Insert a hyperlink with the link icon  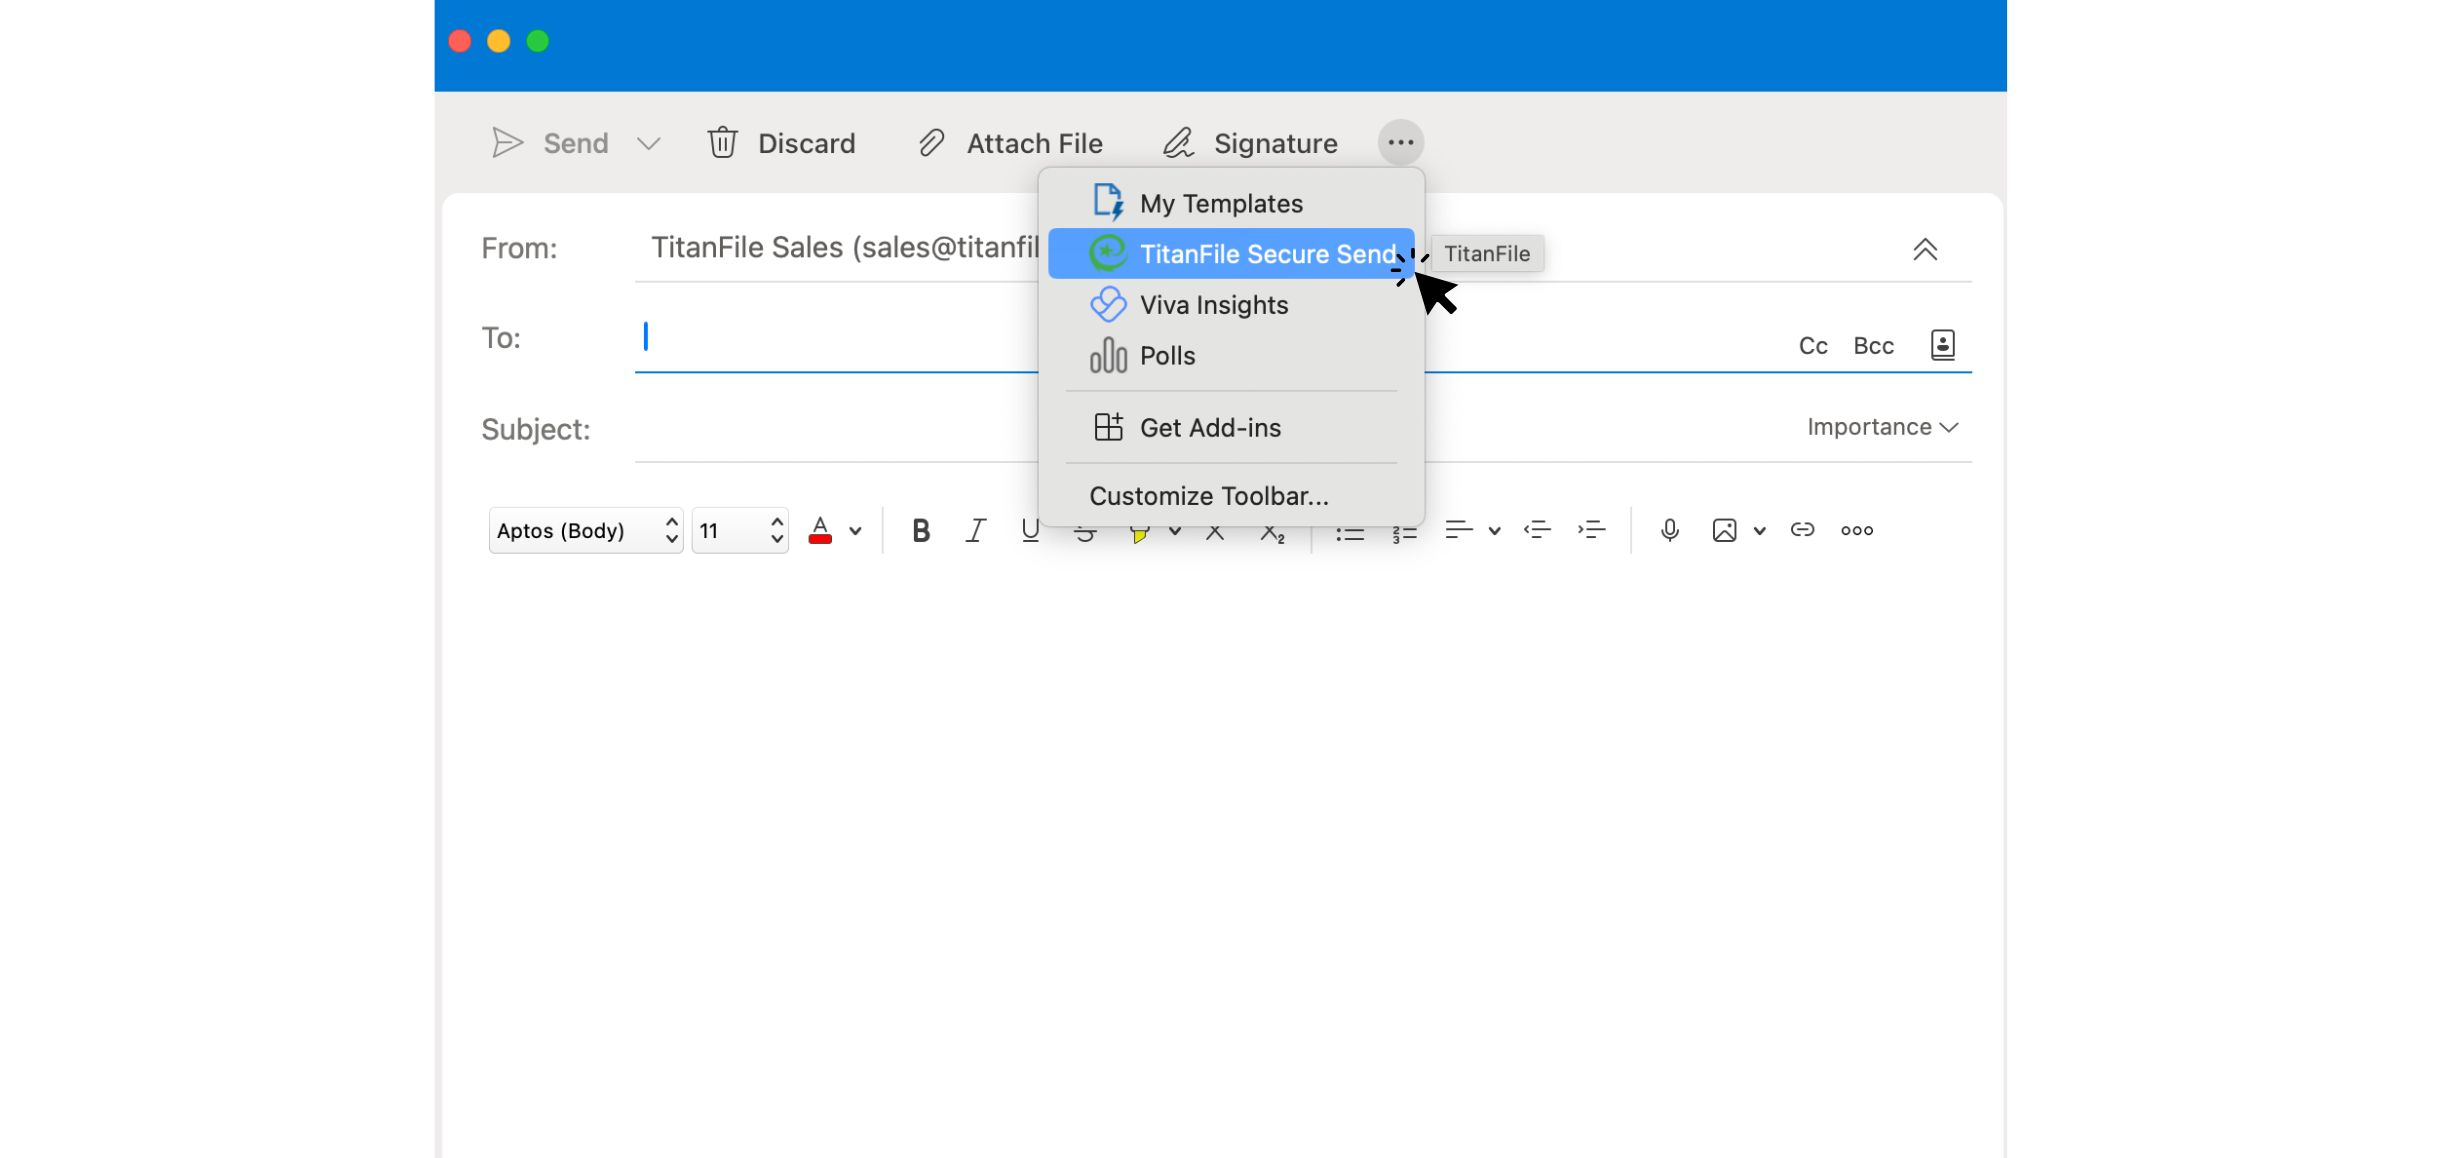point(1802,530)
